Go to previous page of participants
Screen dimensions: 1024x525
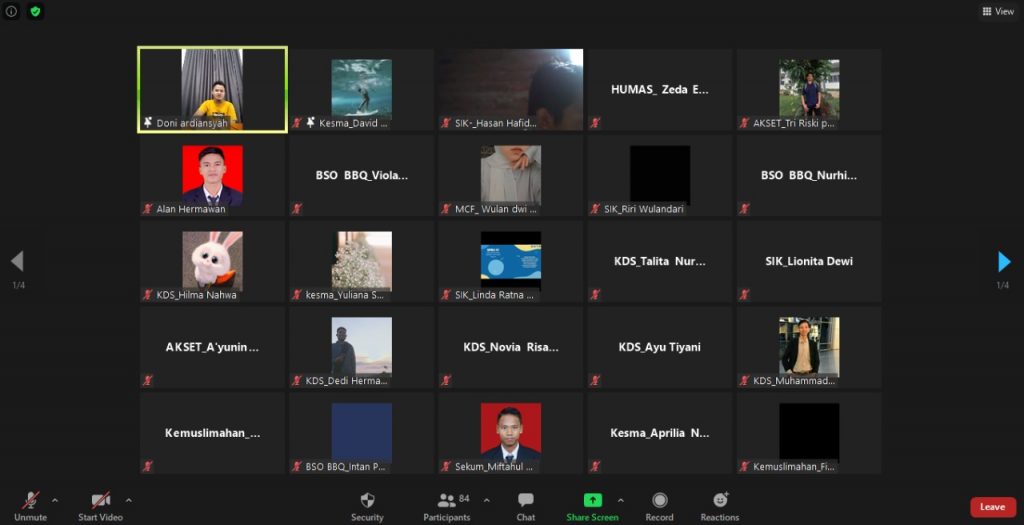point(17,262)
